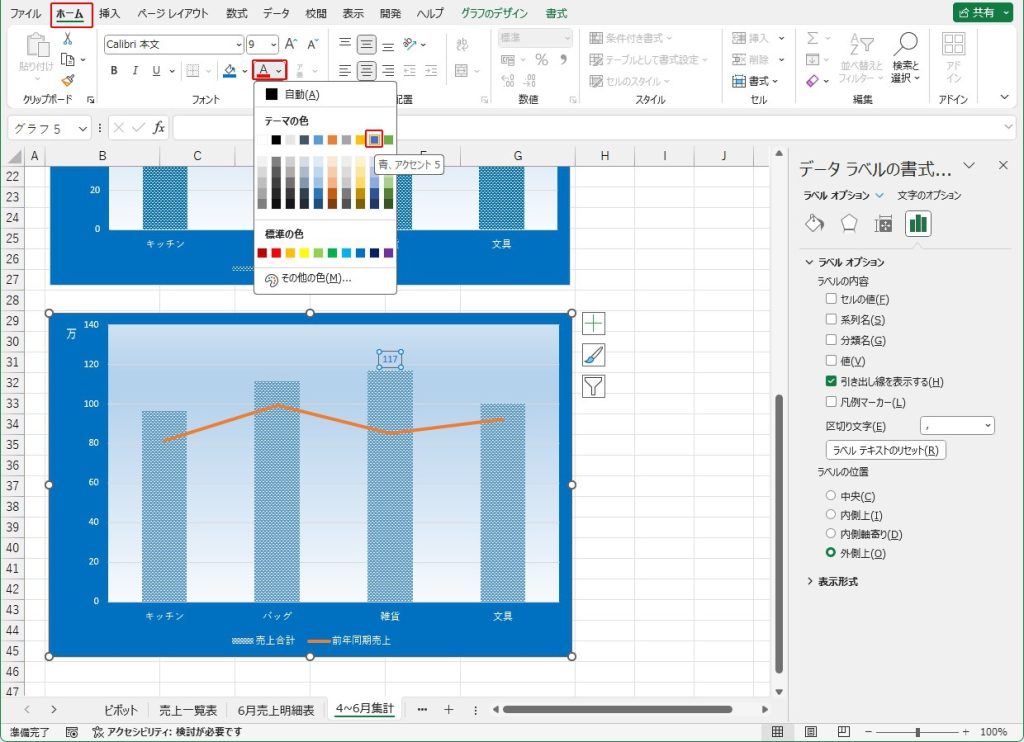Open the font name dropdown
The height and width of the screenshot is (742, 1024).
pyautogui.click(x=238, y=44)
